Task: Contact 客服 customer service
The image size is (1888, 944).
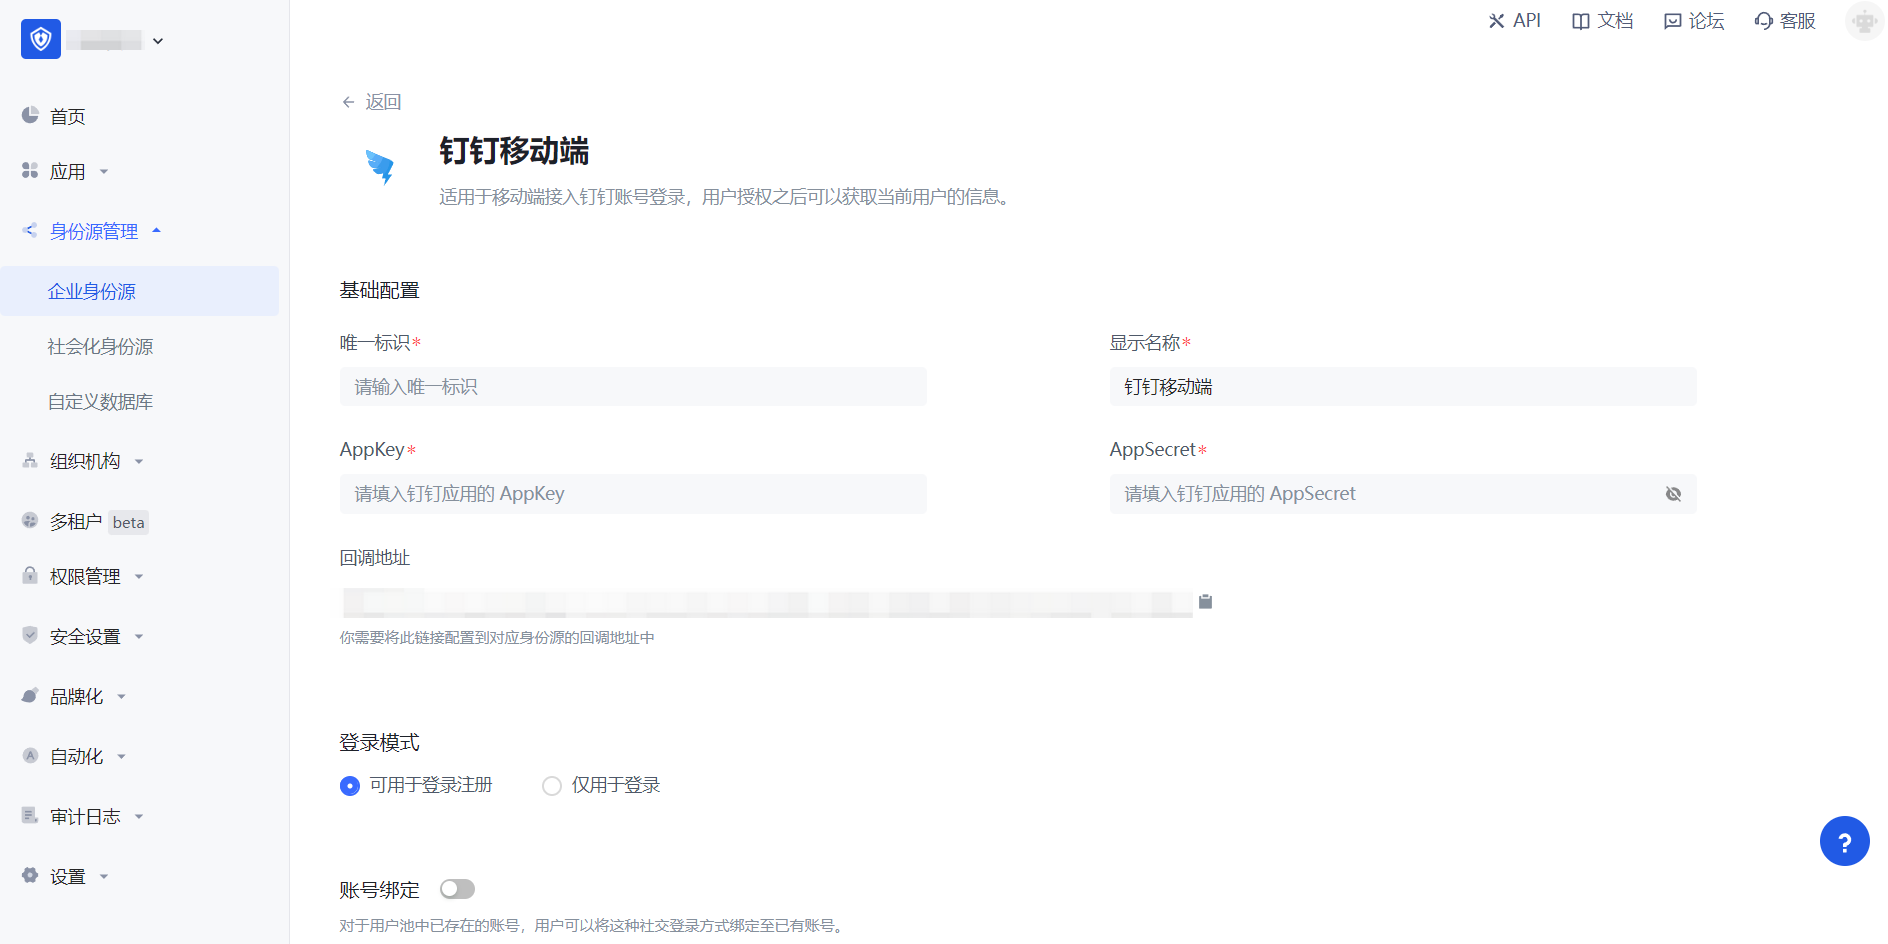Action: (1785, 21)
